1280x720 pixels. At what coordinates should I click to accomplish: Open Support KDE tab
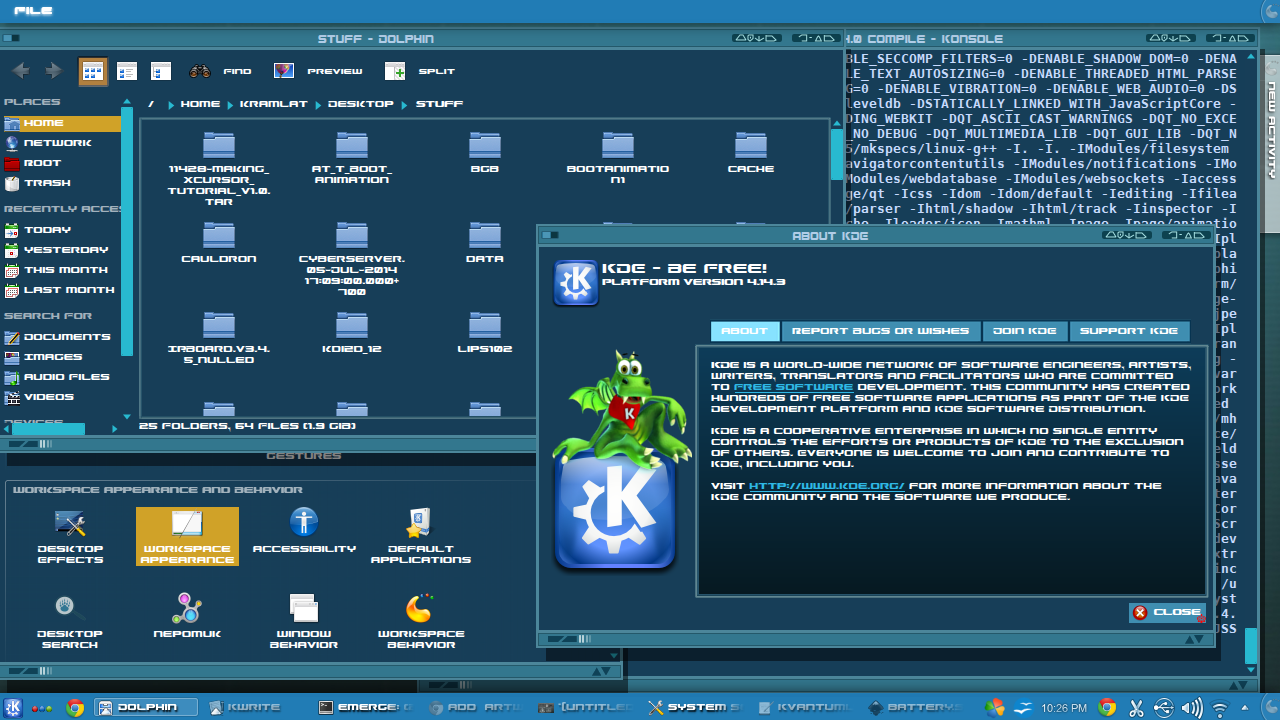pyautogui.click(x=1129, y=331)
